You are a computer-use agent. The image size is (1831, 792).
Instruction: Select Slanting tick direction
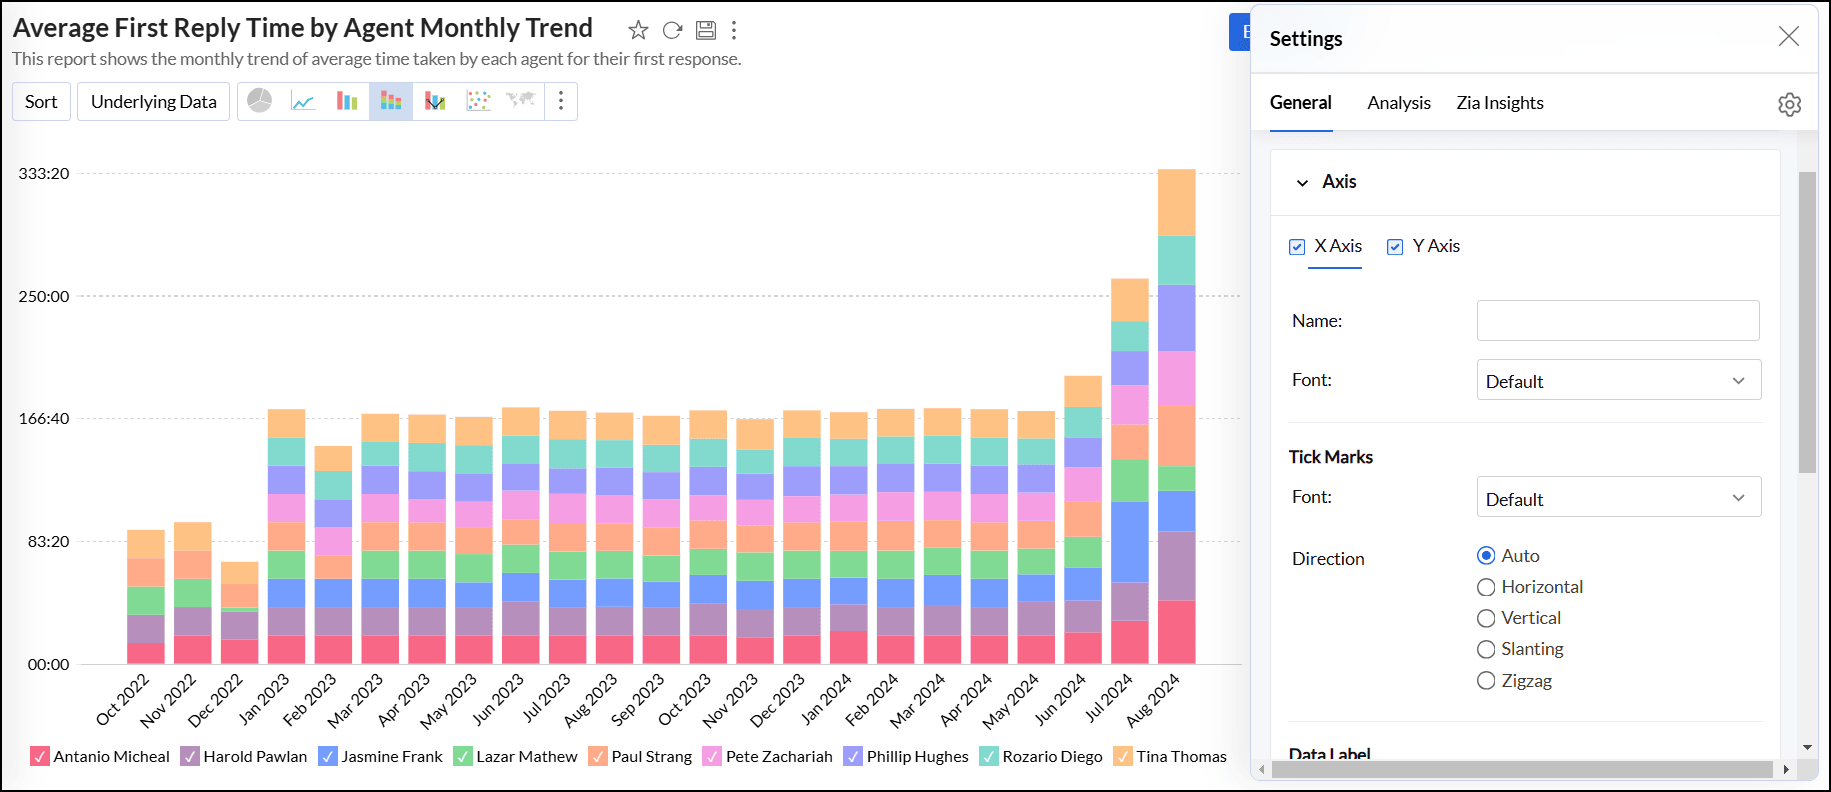[x=1486, y=650]
